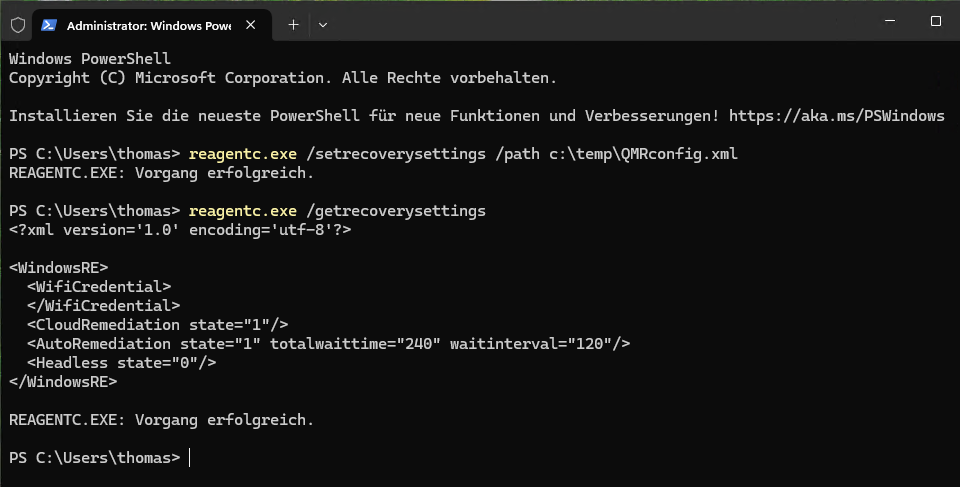Viewport: 960px width, 487px height.
Task: Click the administrator shield icon
Action: (x=17, y=25)
